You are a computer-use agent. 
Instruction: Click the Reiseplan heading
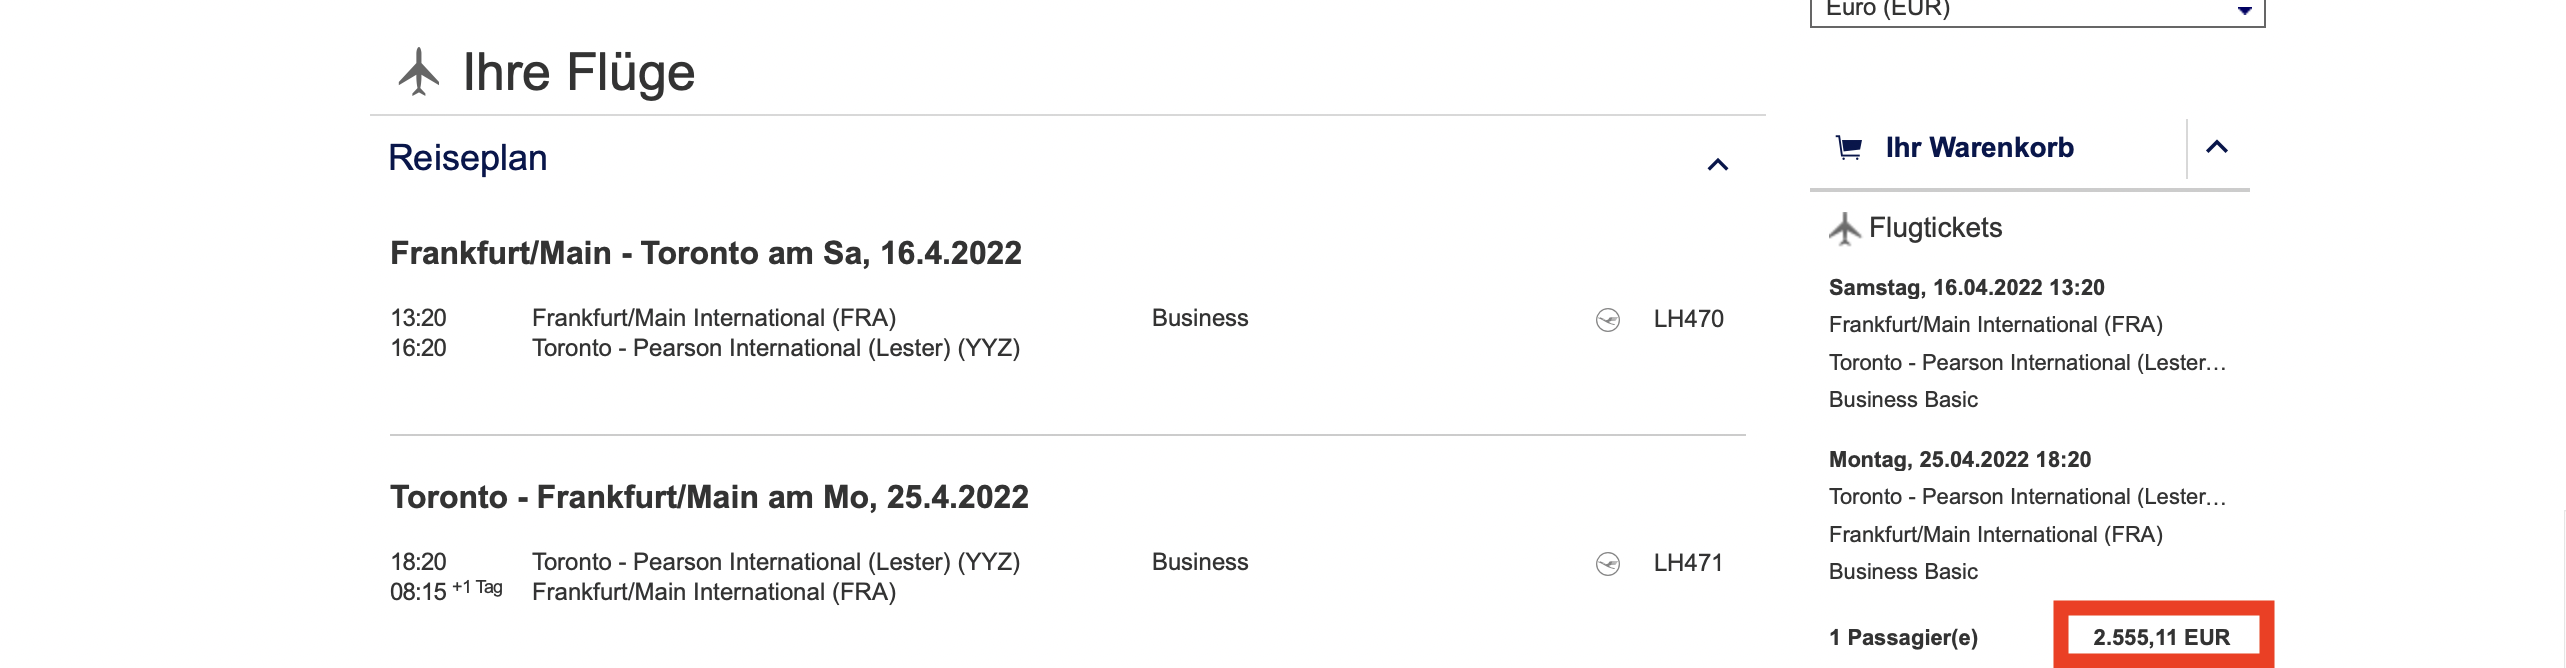(x=467, y=158)
